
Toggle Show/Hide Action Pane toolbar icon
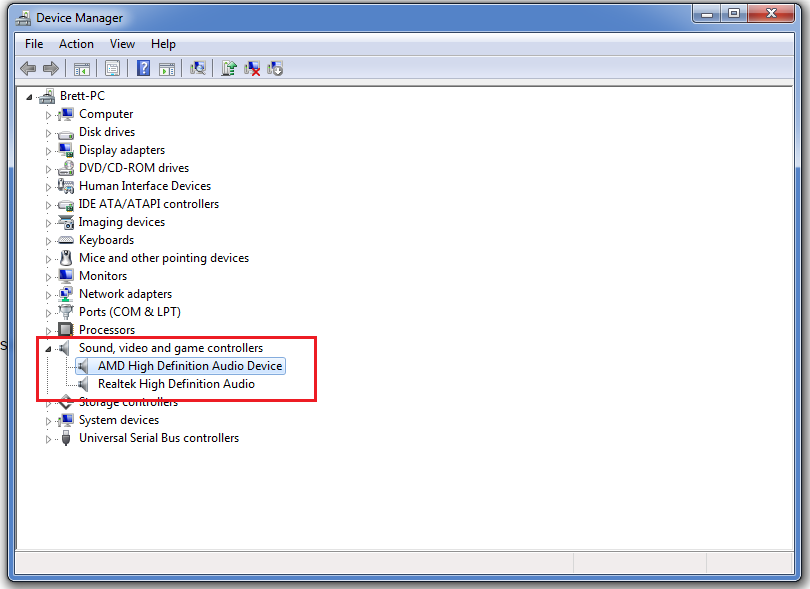[167, 68]
